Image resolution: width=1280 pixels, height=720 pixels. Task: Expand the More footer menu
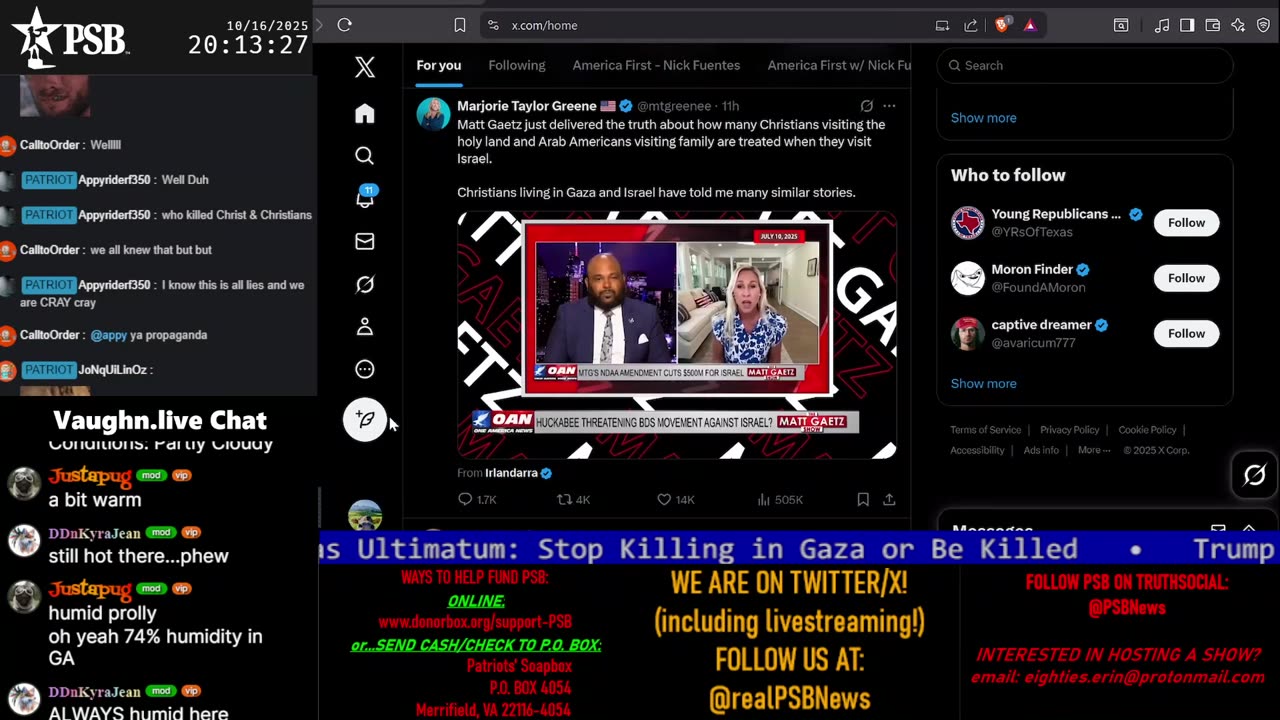(x=1094, y=450)
